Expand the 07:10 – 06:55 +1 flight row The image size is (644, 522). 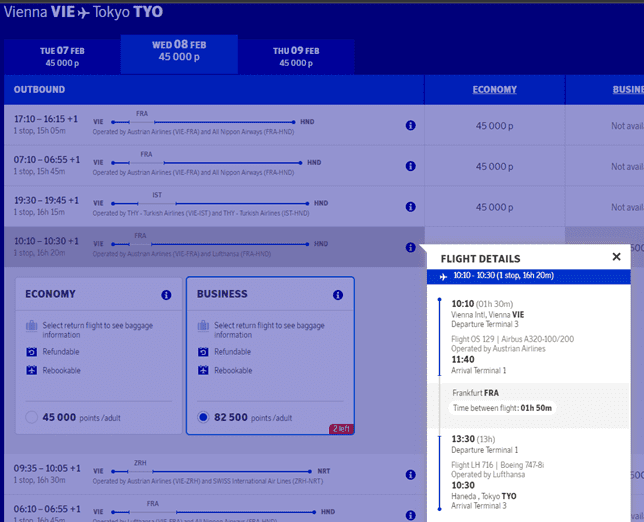[214, 166]
